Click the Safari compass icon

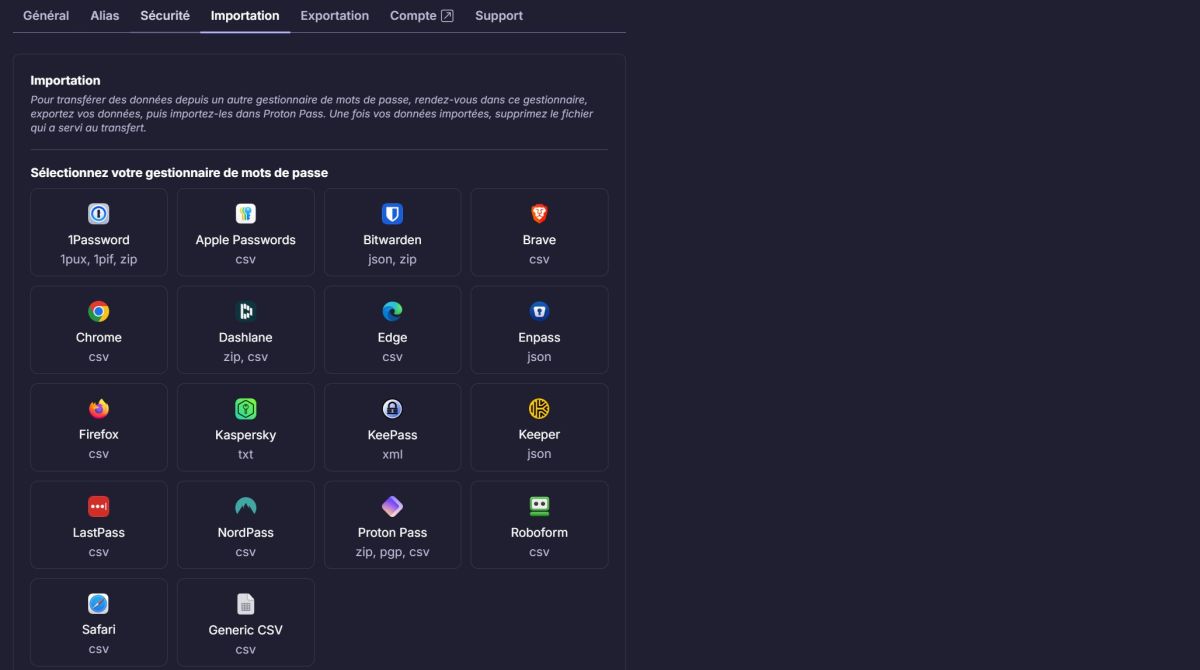[x=99, y=604]
